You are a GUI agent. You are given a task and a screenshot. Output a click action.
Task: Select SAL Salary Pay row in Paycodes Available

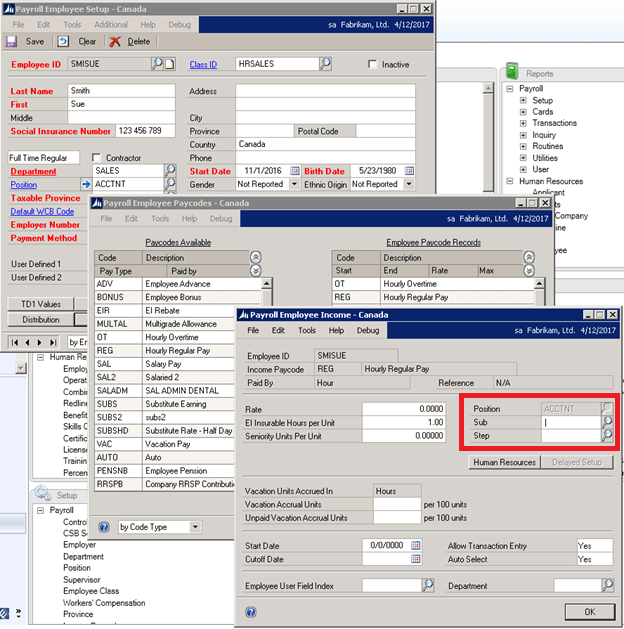click(x=164, y=364)
